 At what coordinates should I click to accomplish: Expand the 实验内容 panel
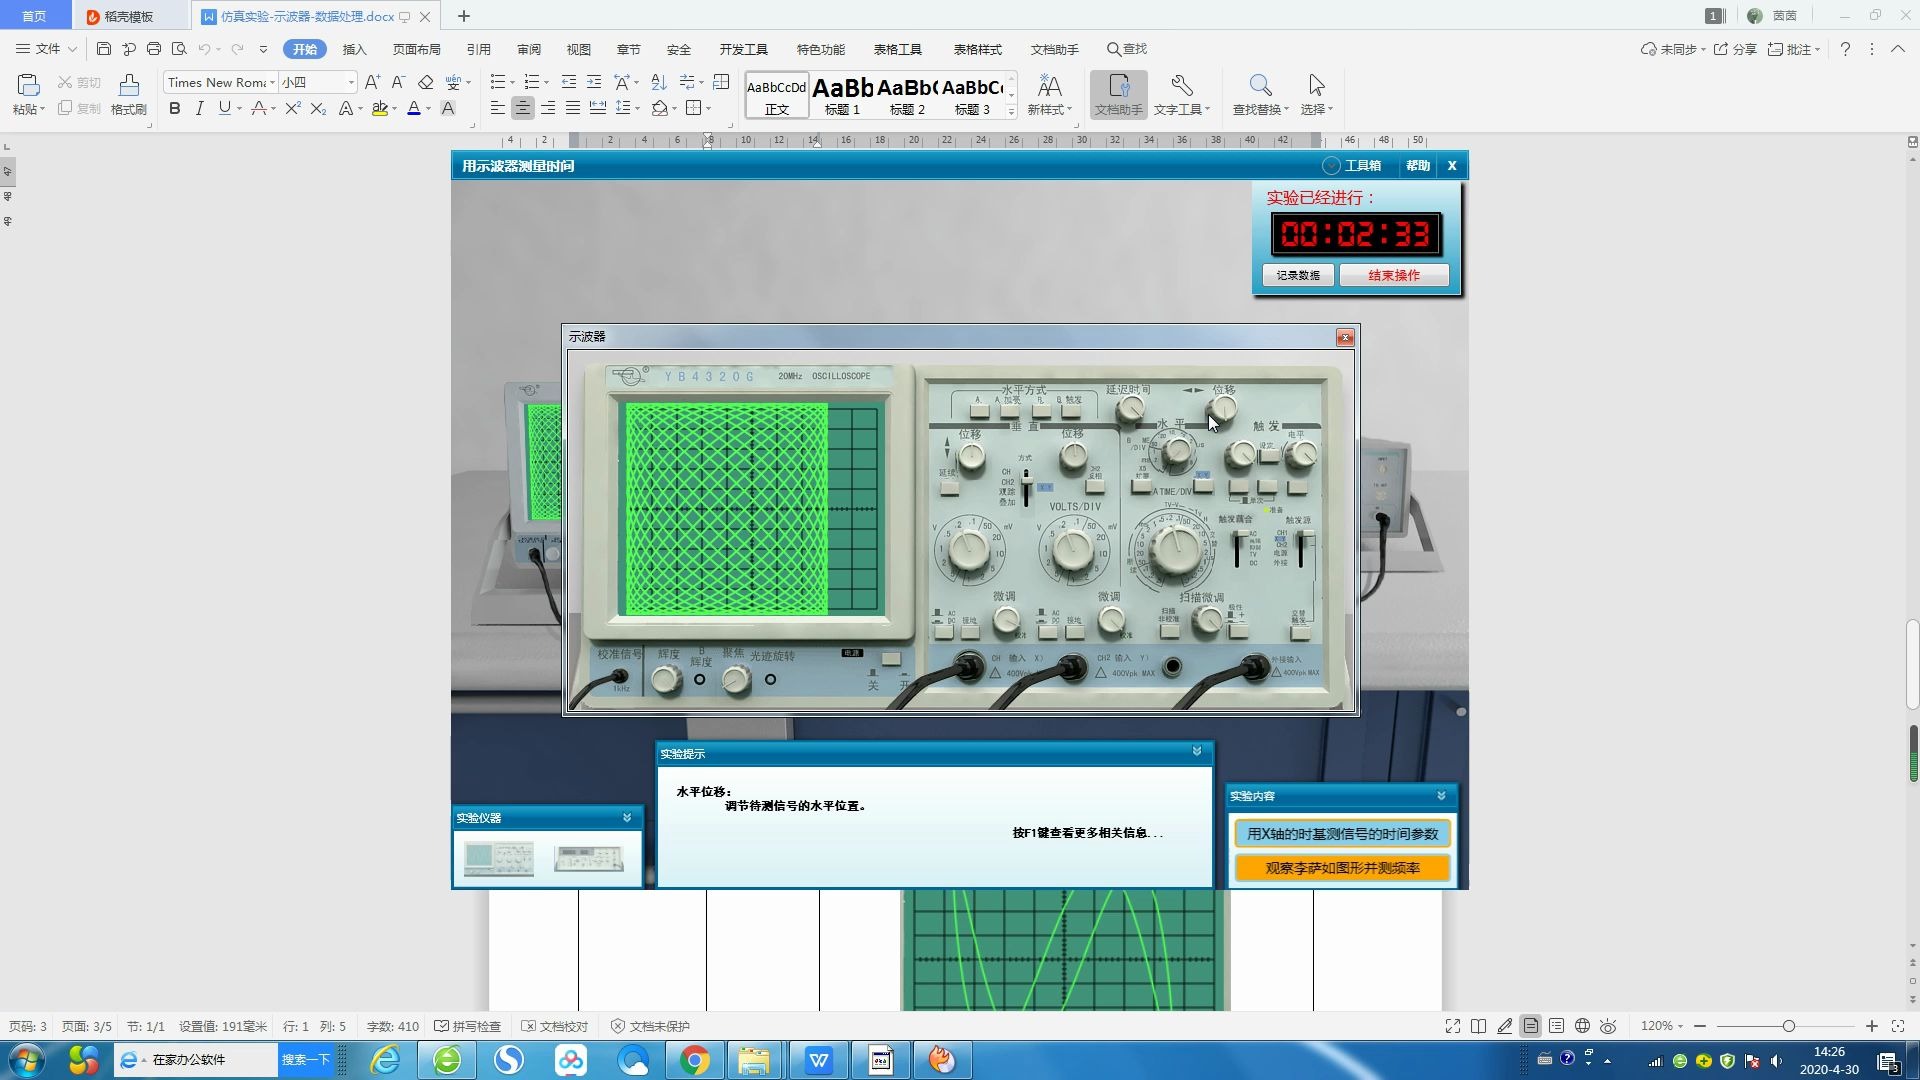1439,795
